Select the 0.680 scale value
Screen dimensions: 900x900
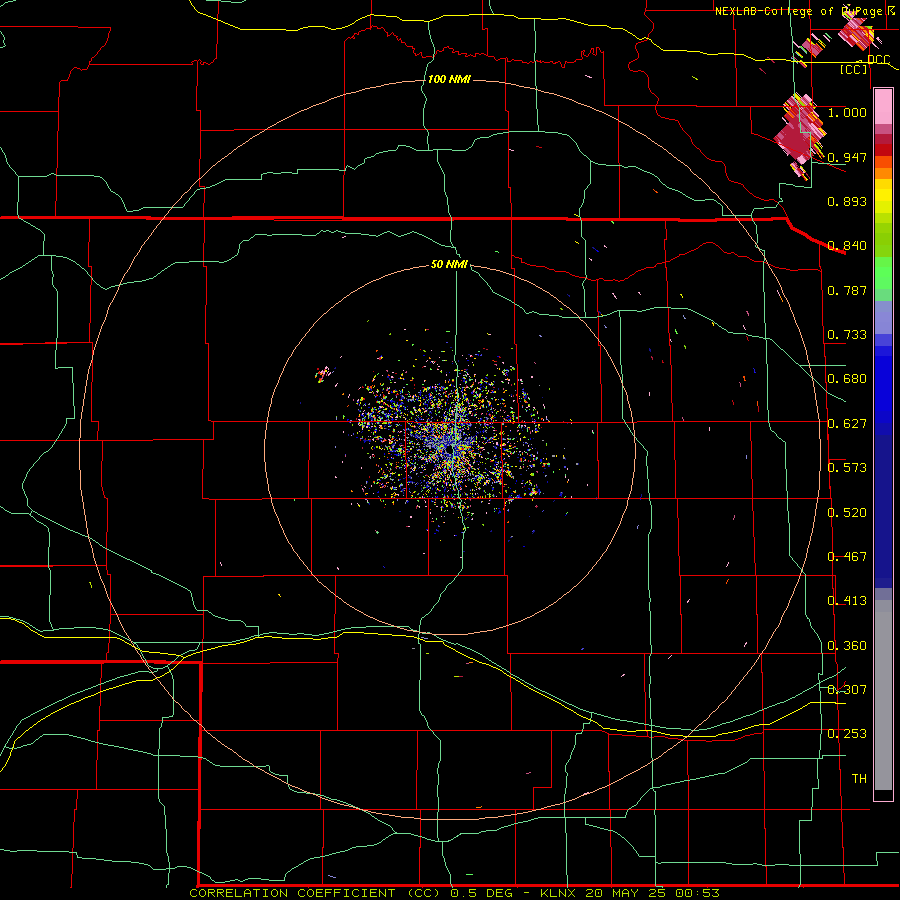coord(847,379)
